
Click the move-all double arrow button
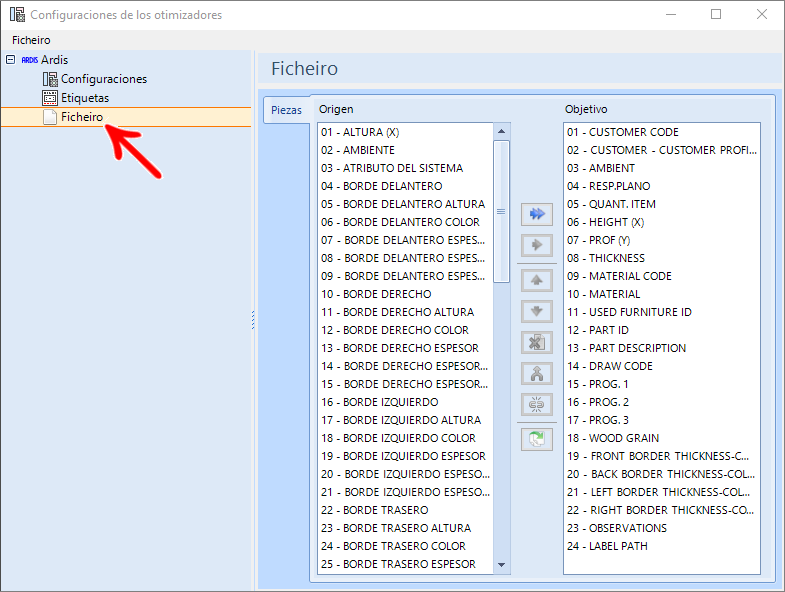(537, 214)
